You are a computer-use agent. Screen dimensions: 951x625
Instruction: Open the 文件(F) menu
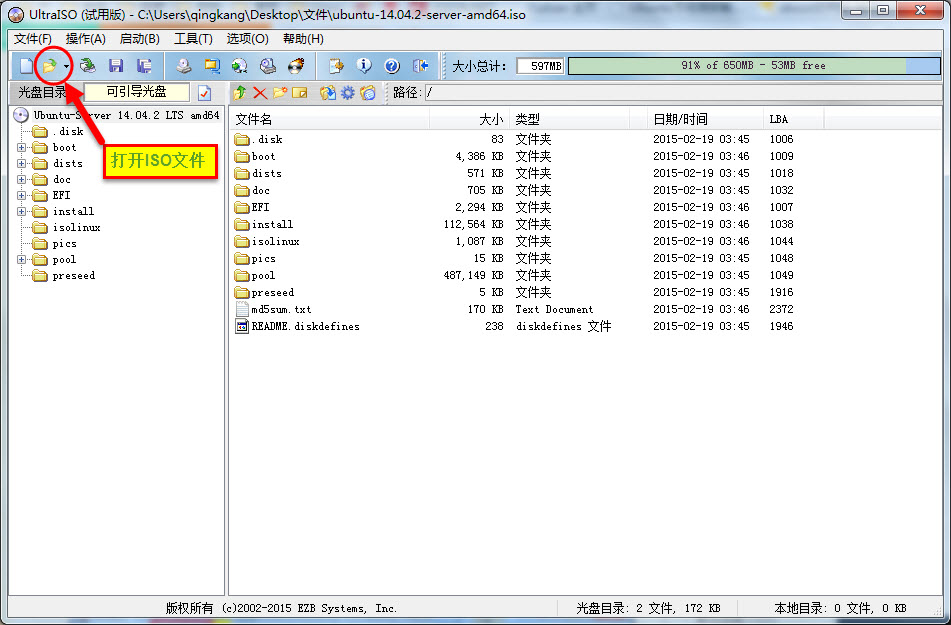pyautogui.click(x=33, y=39)
